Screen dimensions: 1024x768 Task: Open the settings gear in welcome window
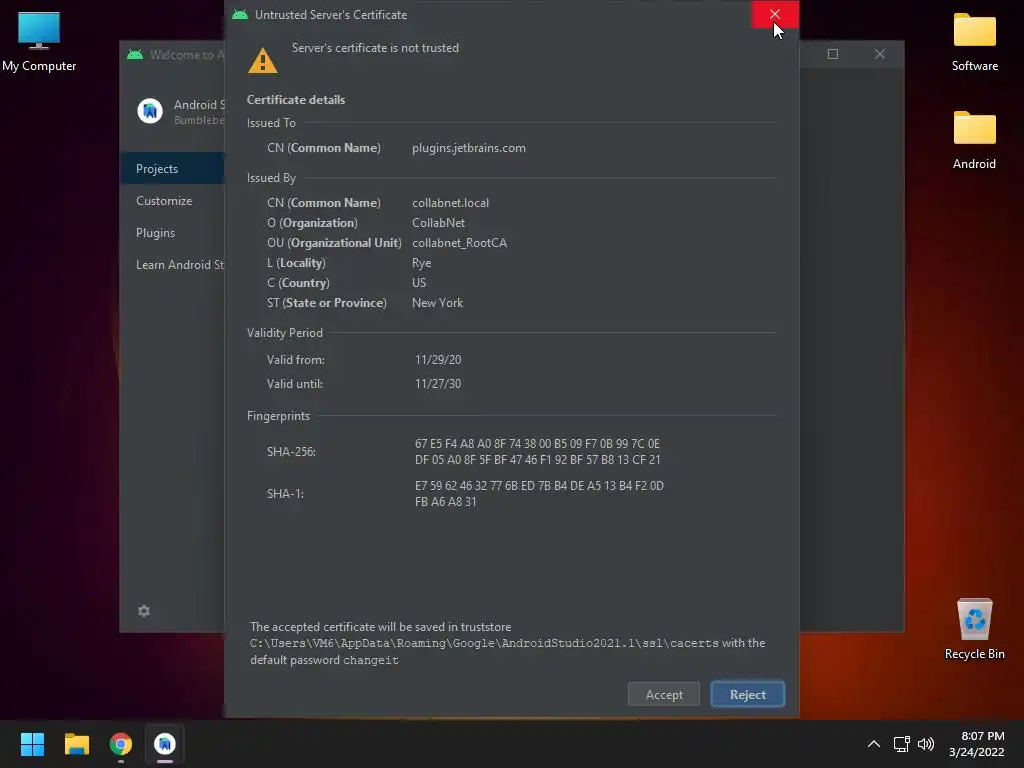144,611
